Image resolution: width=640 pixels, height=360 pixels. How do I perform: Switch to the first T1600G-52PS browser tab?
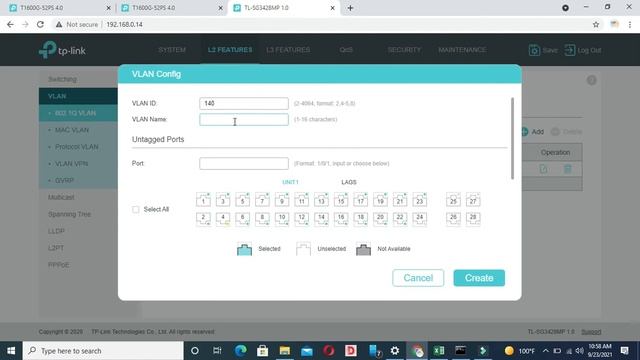pyautogui.click(x=59, y=8)
